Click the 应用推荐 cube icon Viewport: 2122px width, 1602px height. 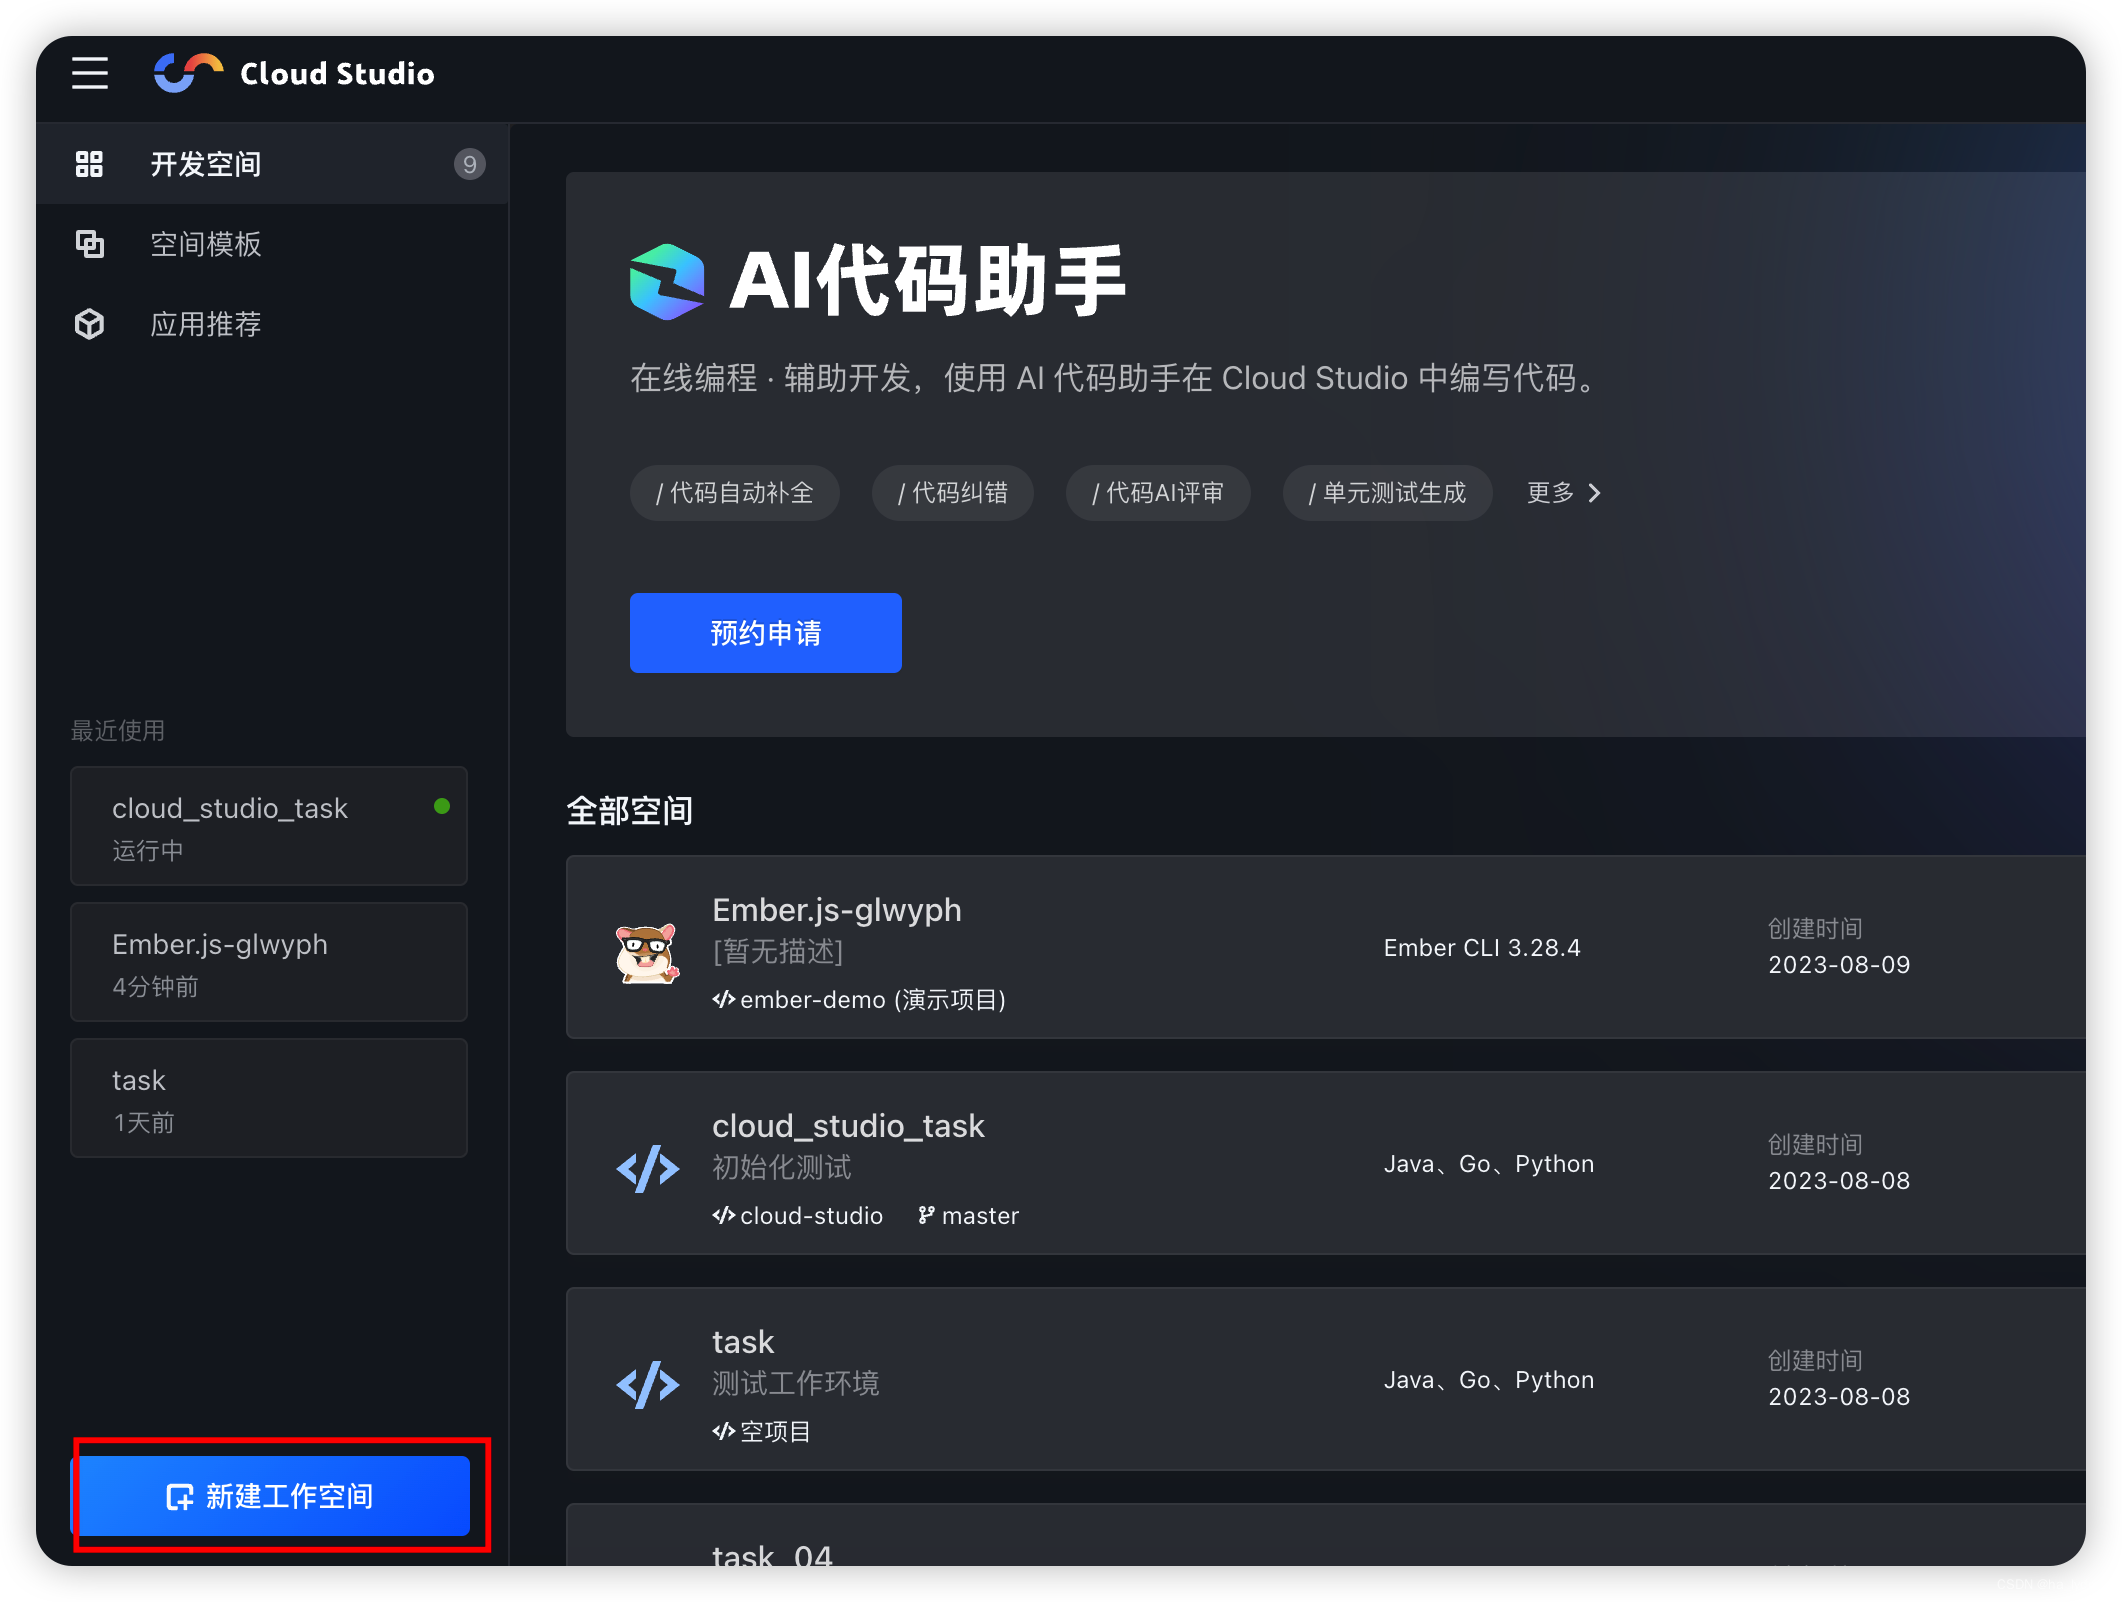click(x=89, y=324)
